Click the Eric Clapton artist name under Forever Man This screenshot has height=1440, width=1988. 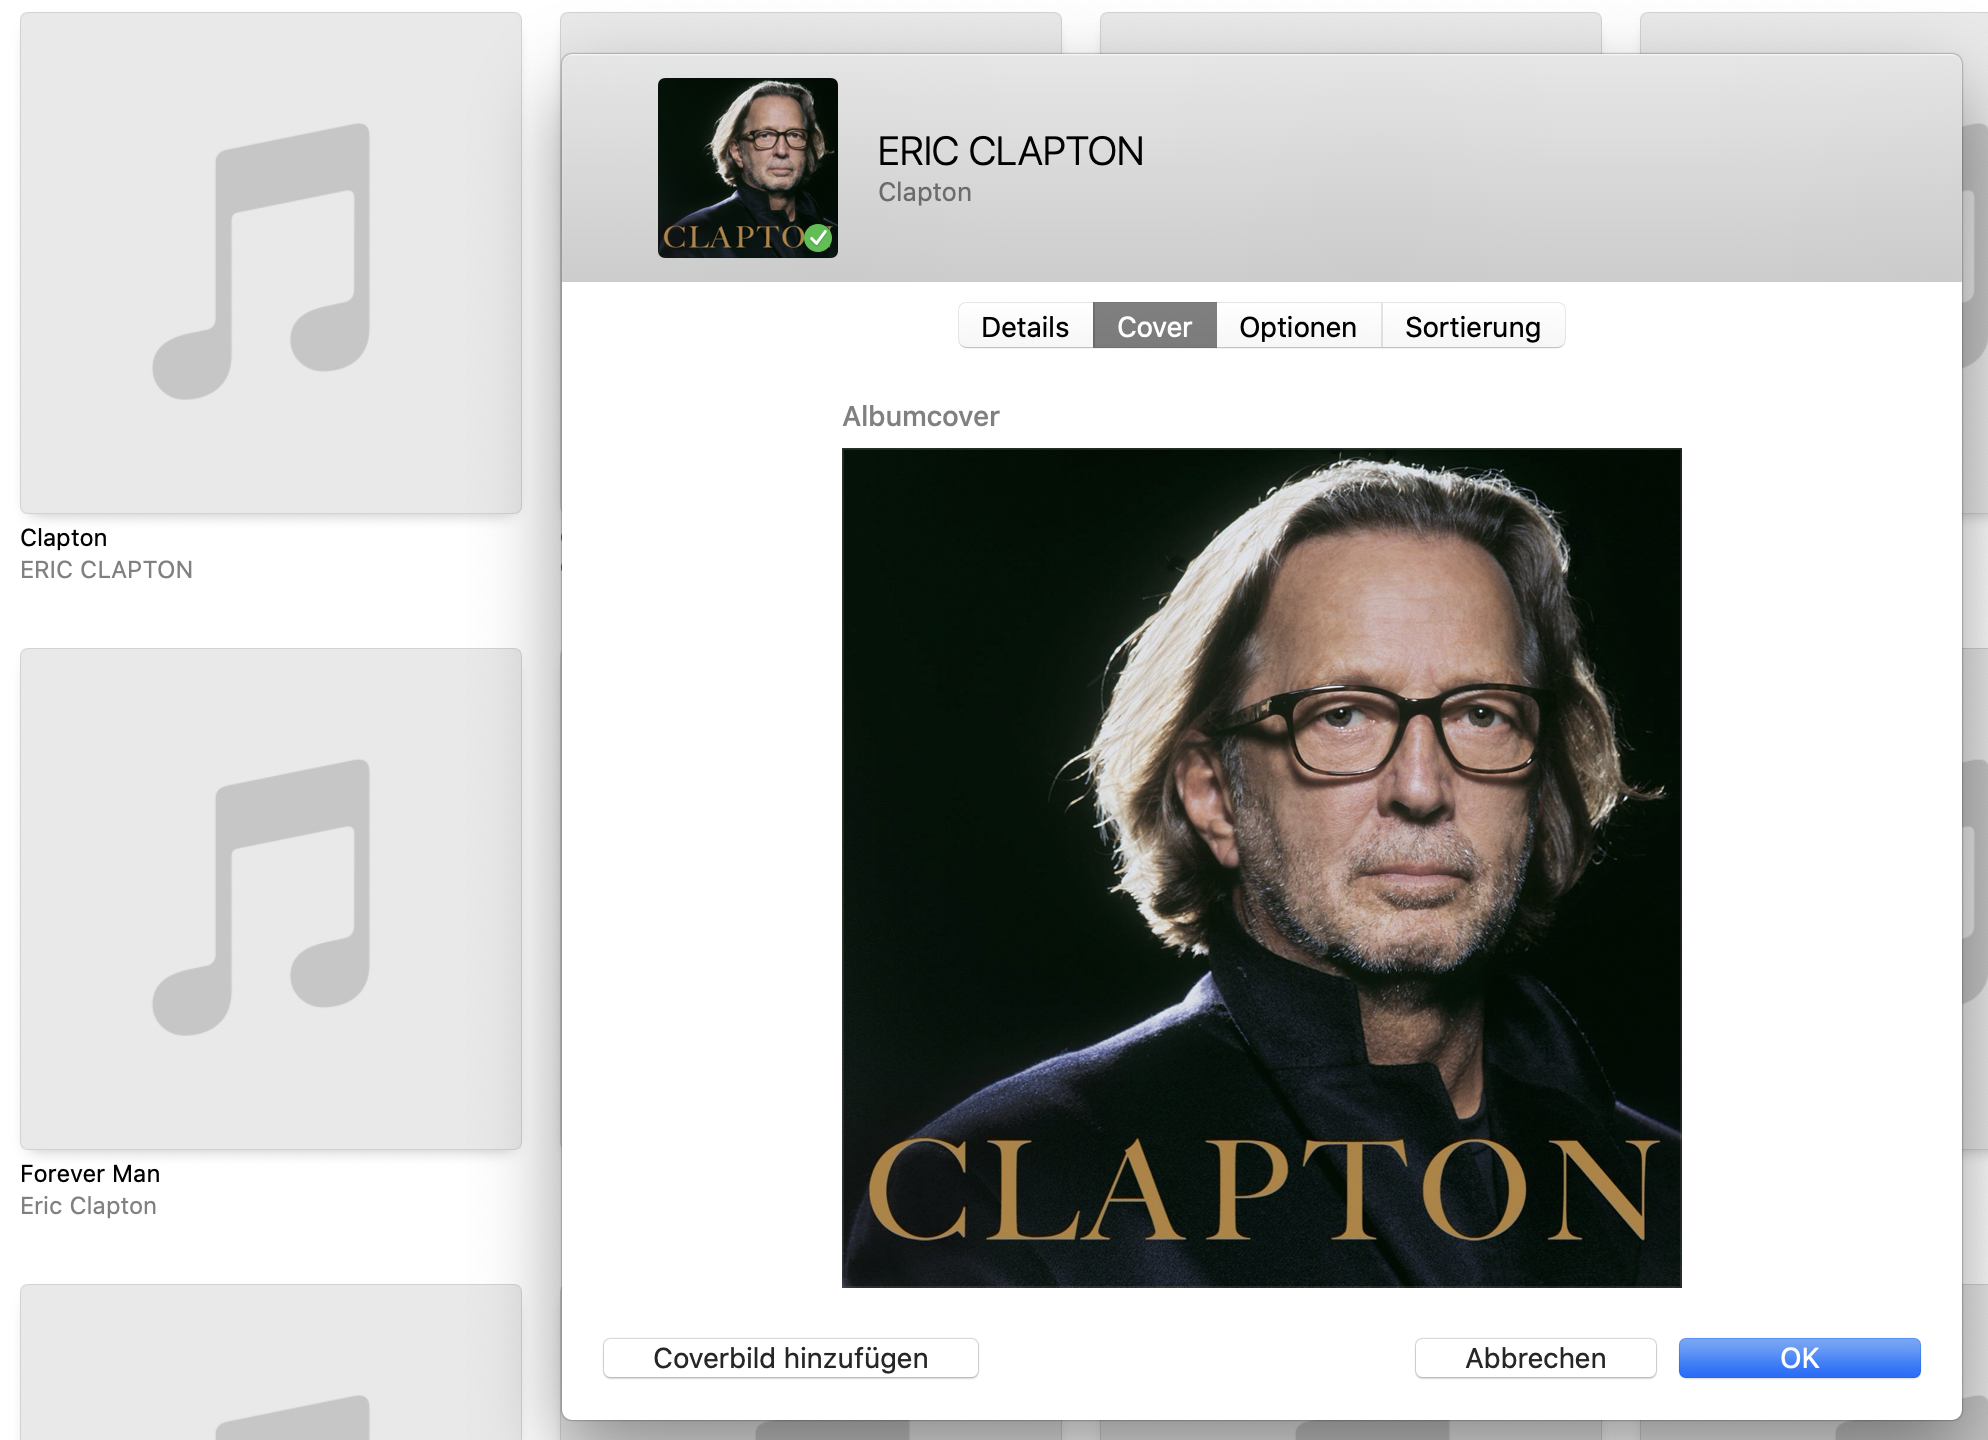(89, 1206)
